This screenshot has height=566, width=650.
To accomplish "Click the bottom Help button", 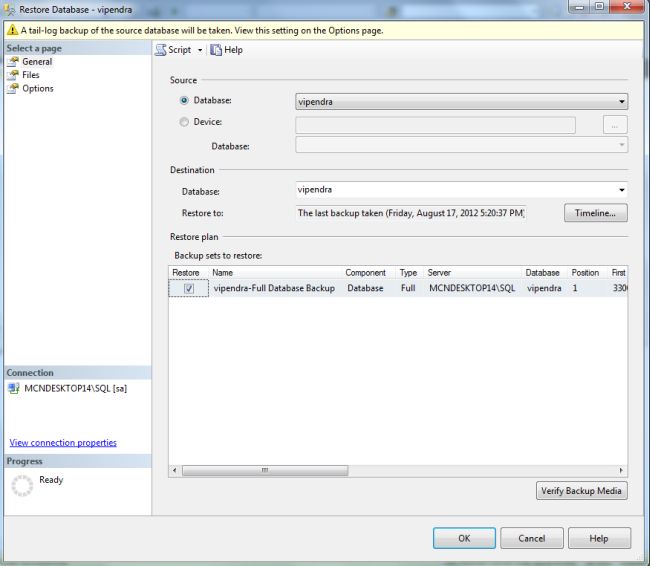I will click(x=599, y=538).
